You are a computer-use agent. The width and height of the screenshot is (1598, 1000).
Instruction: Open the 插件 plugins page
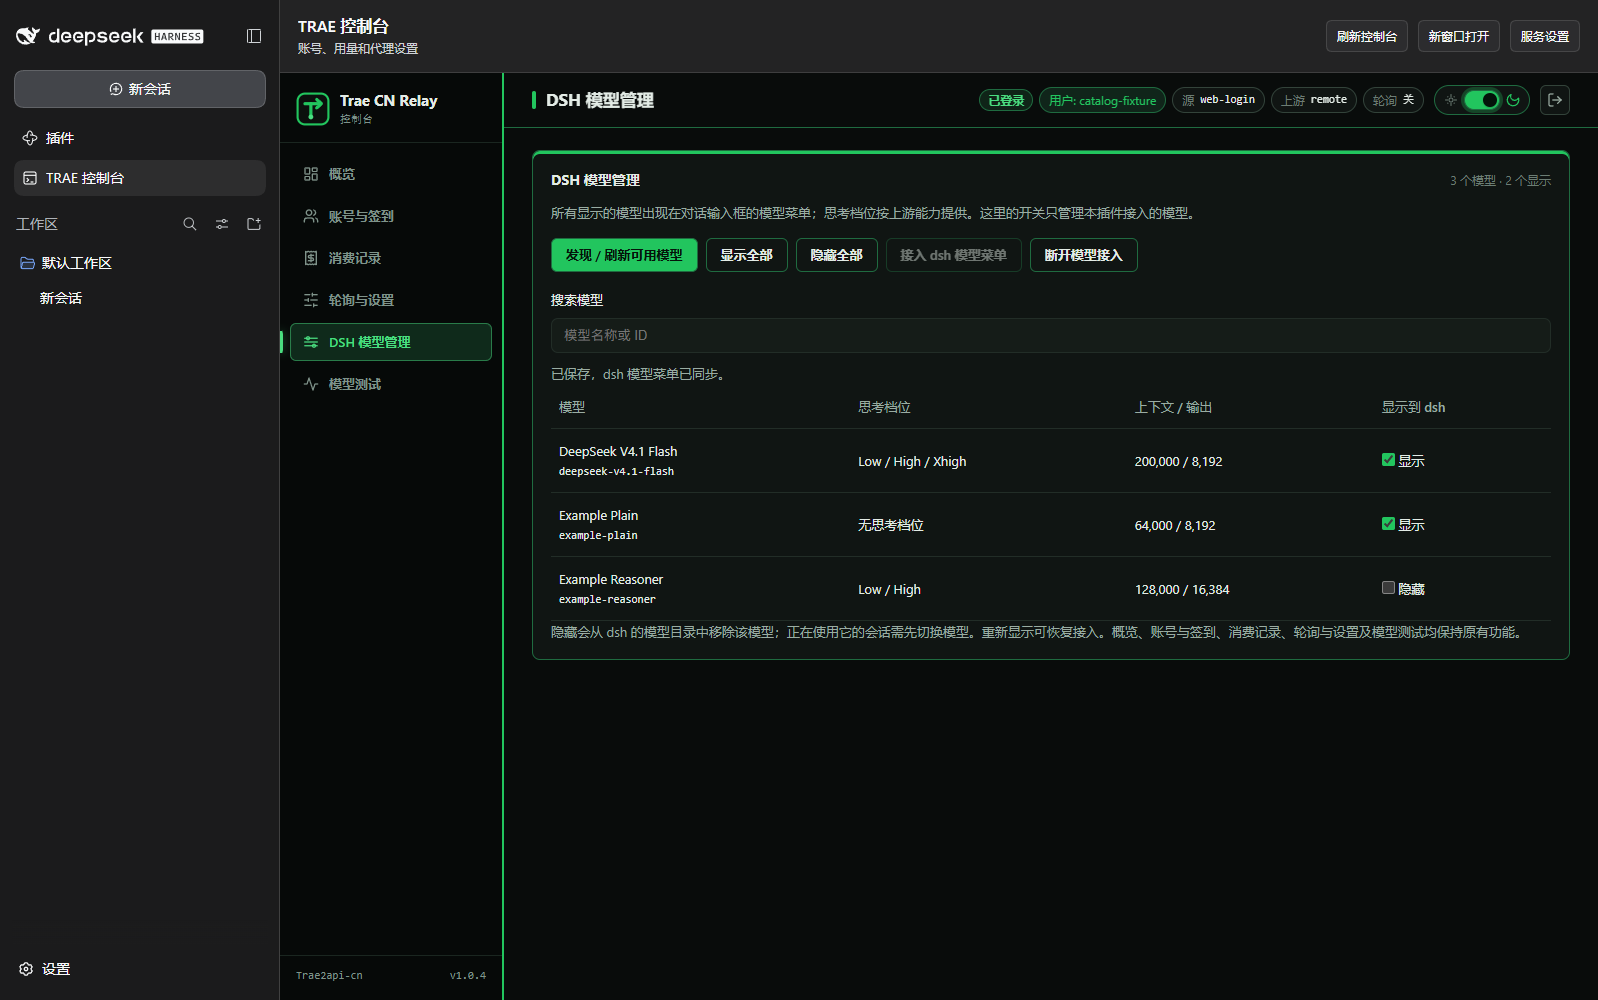click(140, 138)
